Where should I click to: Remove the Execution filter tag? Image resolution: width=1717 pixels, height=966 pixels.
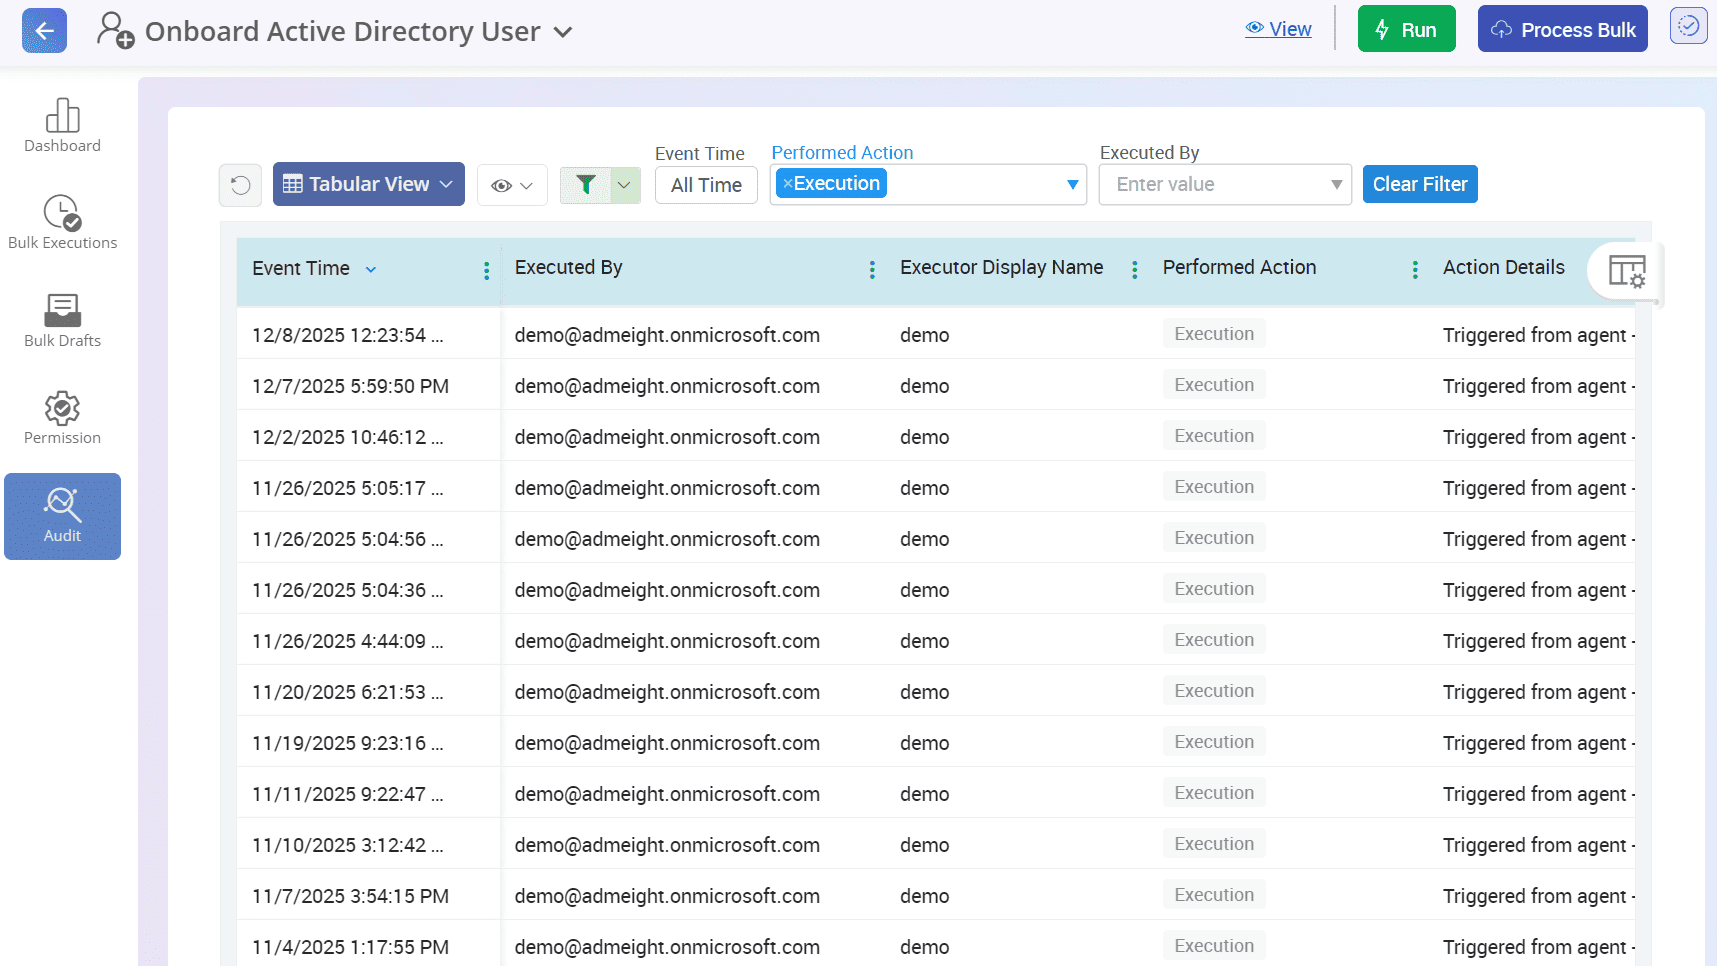789,183
